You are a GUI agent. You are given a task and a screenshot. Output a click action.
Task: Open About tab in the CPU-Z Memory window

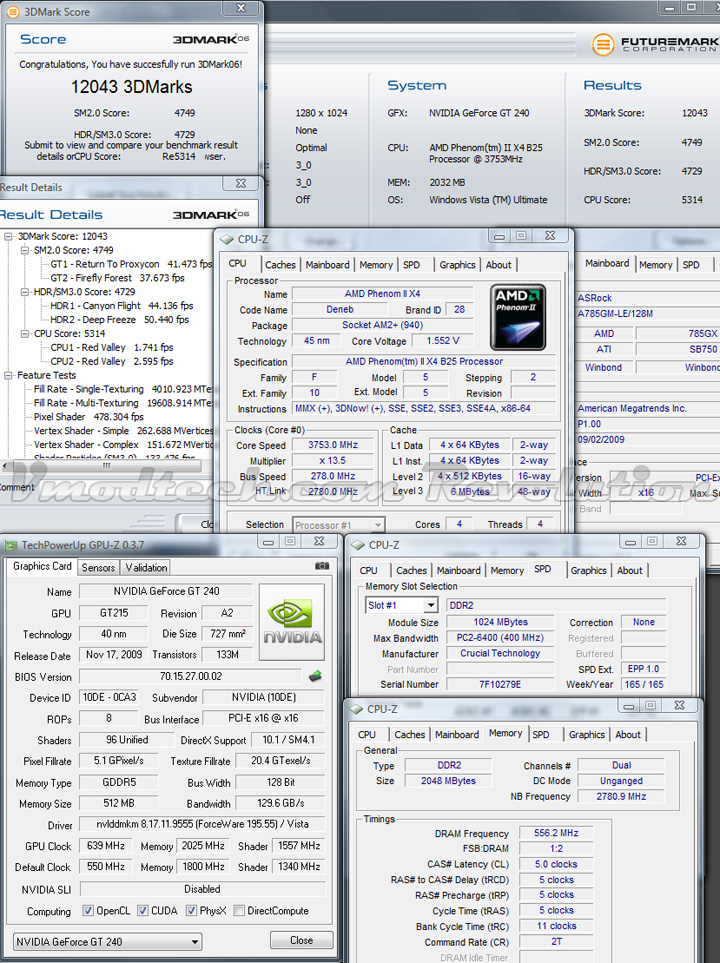point(628,735)
